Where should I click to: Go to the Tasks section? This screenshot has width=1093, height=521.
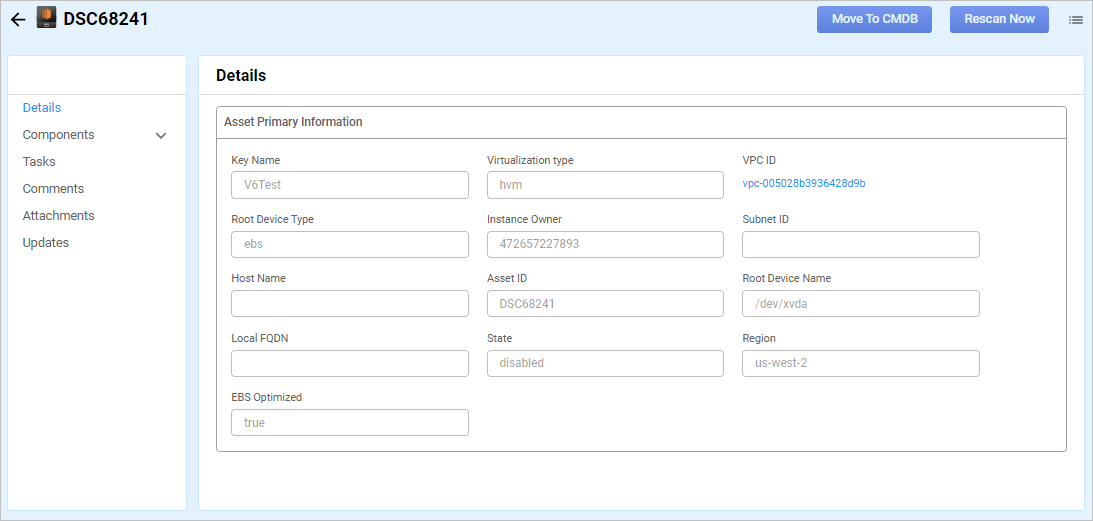tap(39, 162)
